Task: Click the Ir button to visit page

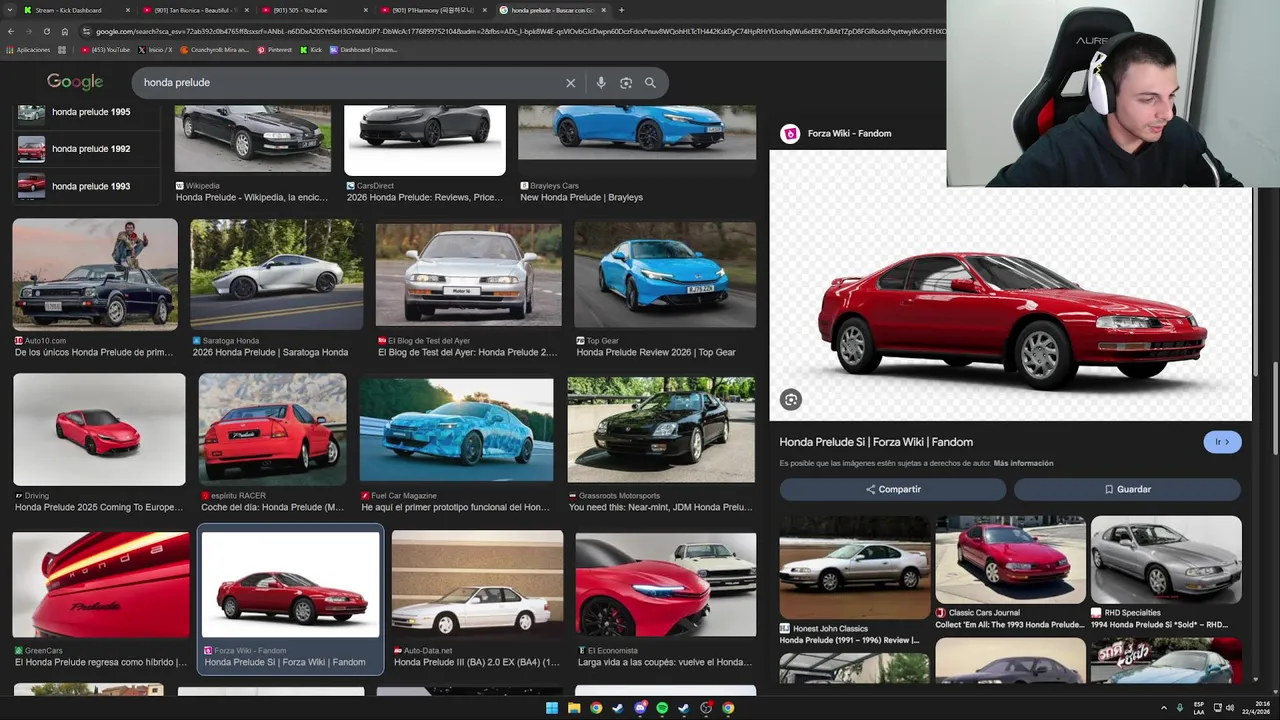Action: click(x=1222, y=442)
